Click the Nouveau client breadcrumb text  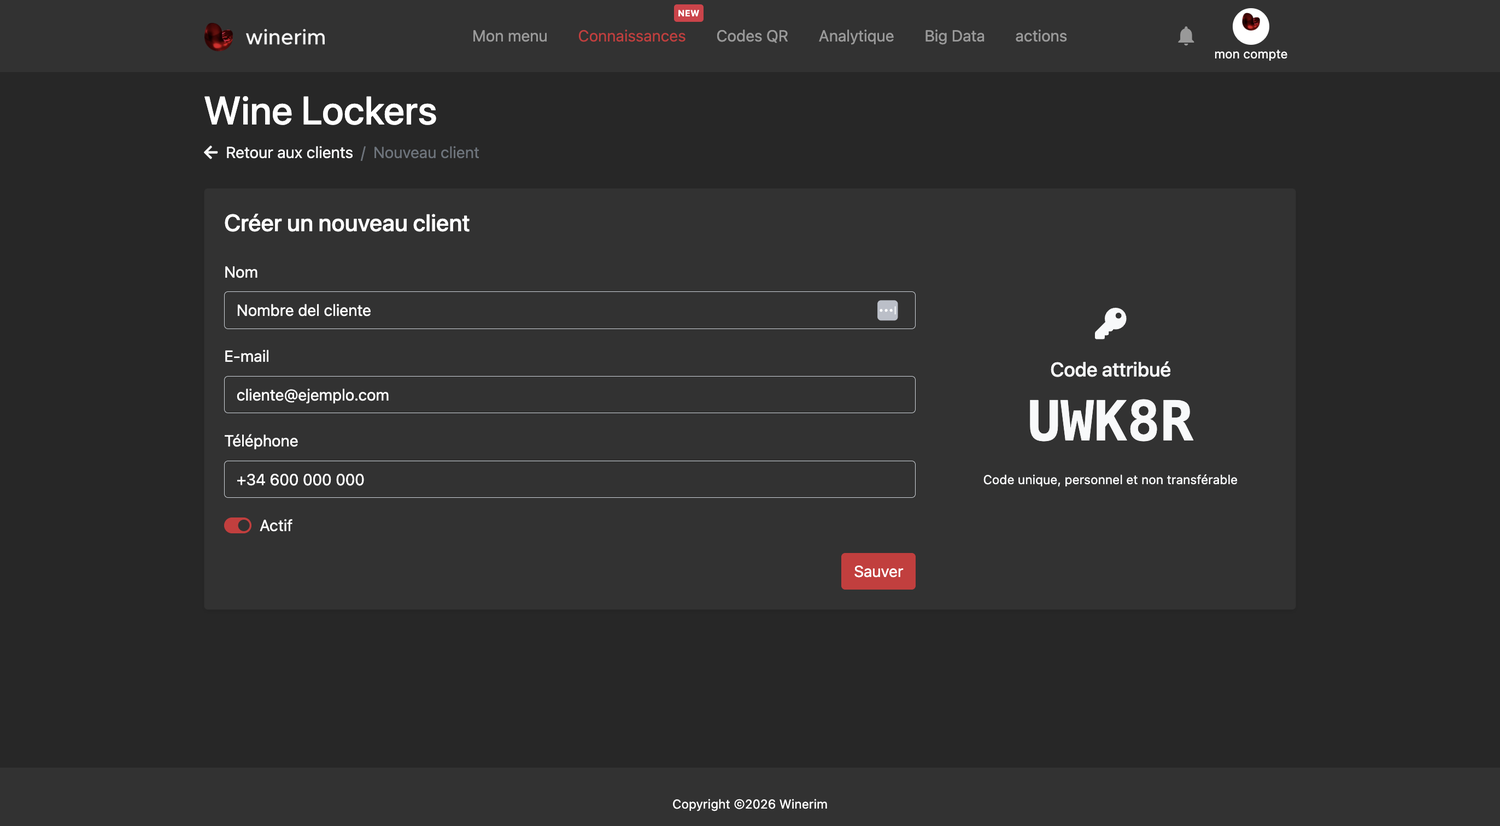point(426,152)
